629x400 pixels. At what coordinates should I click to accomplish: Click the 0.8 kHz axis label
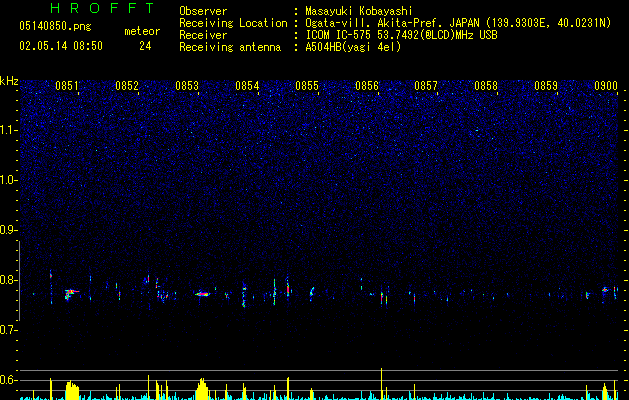(x=9, y=280)
